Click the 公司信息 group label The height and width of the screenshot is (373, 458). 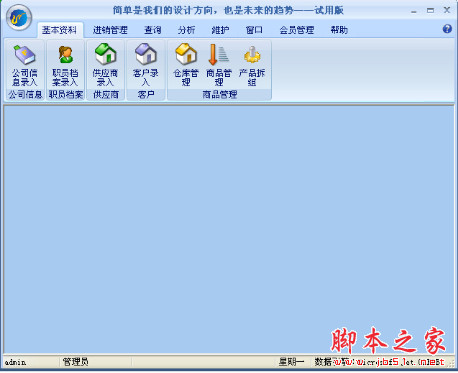[x=25, y=95]
